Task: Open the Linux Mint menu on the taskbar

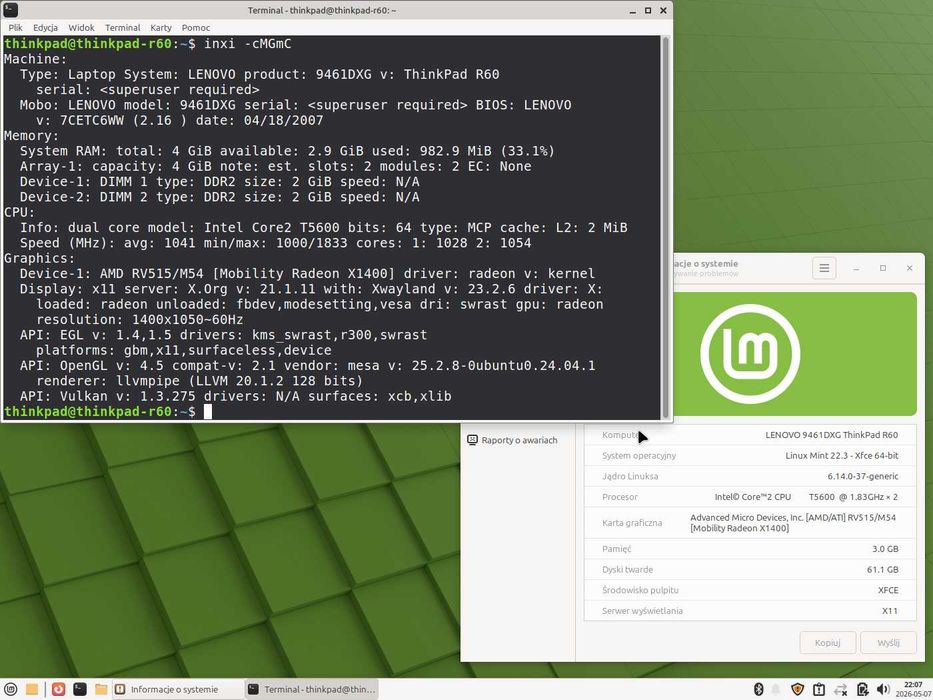Action: tap(11, 689)
